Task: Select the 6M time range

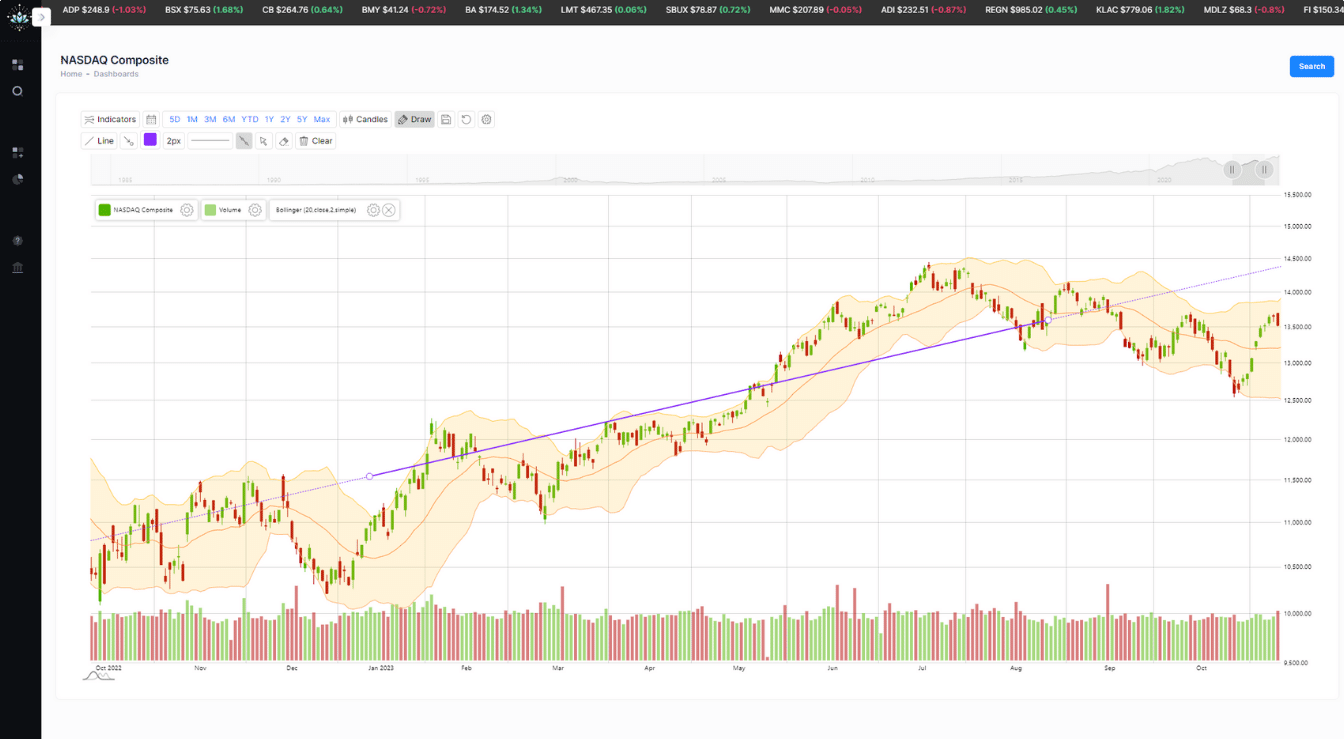Action: pyautogui.click(x=229, y=119)
